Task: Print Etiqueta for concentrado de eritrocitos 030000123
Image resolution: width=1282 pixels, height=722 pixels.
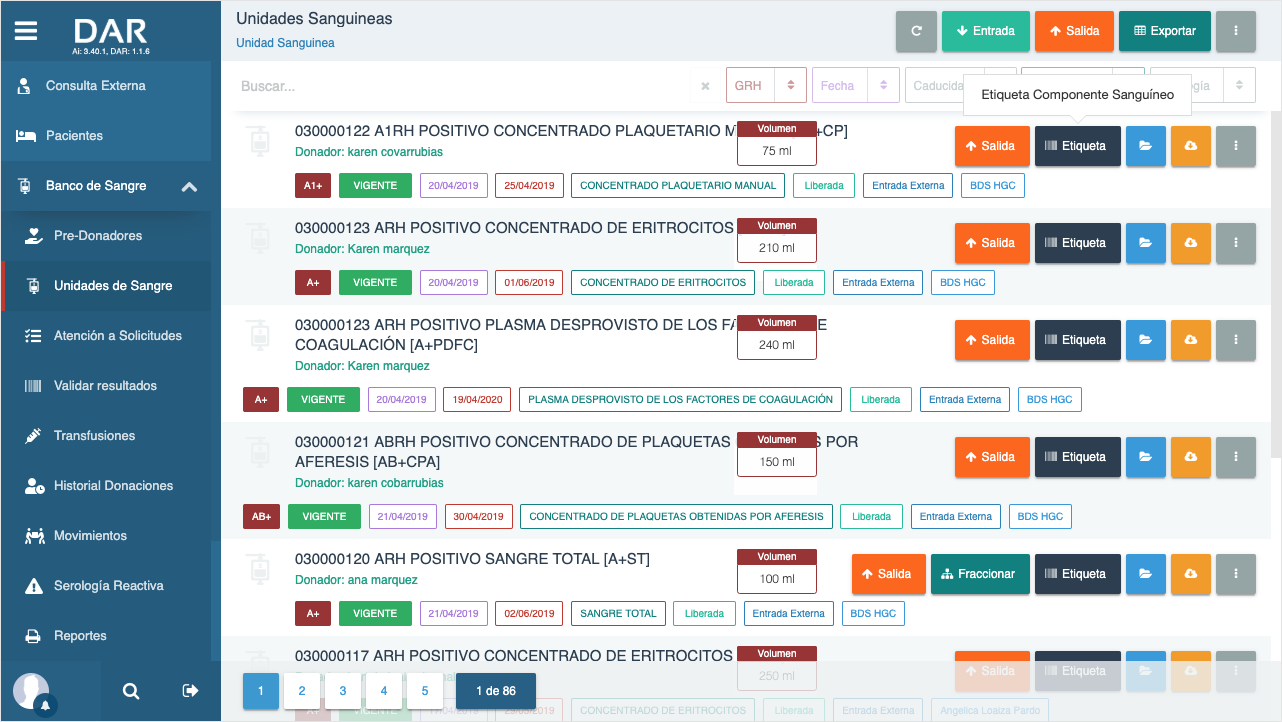Action: (x=1078, y=243)
